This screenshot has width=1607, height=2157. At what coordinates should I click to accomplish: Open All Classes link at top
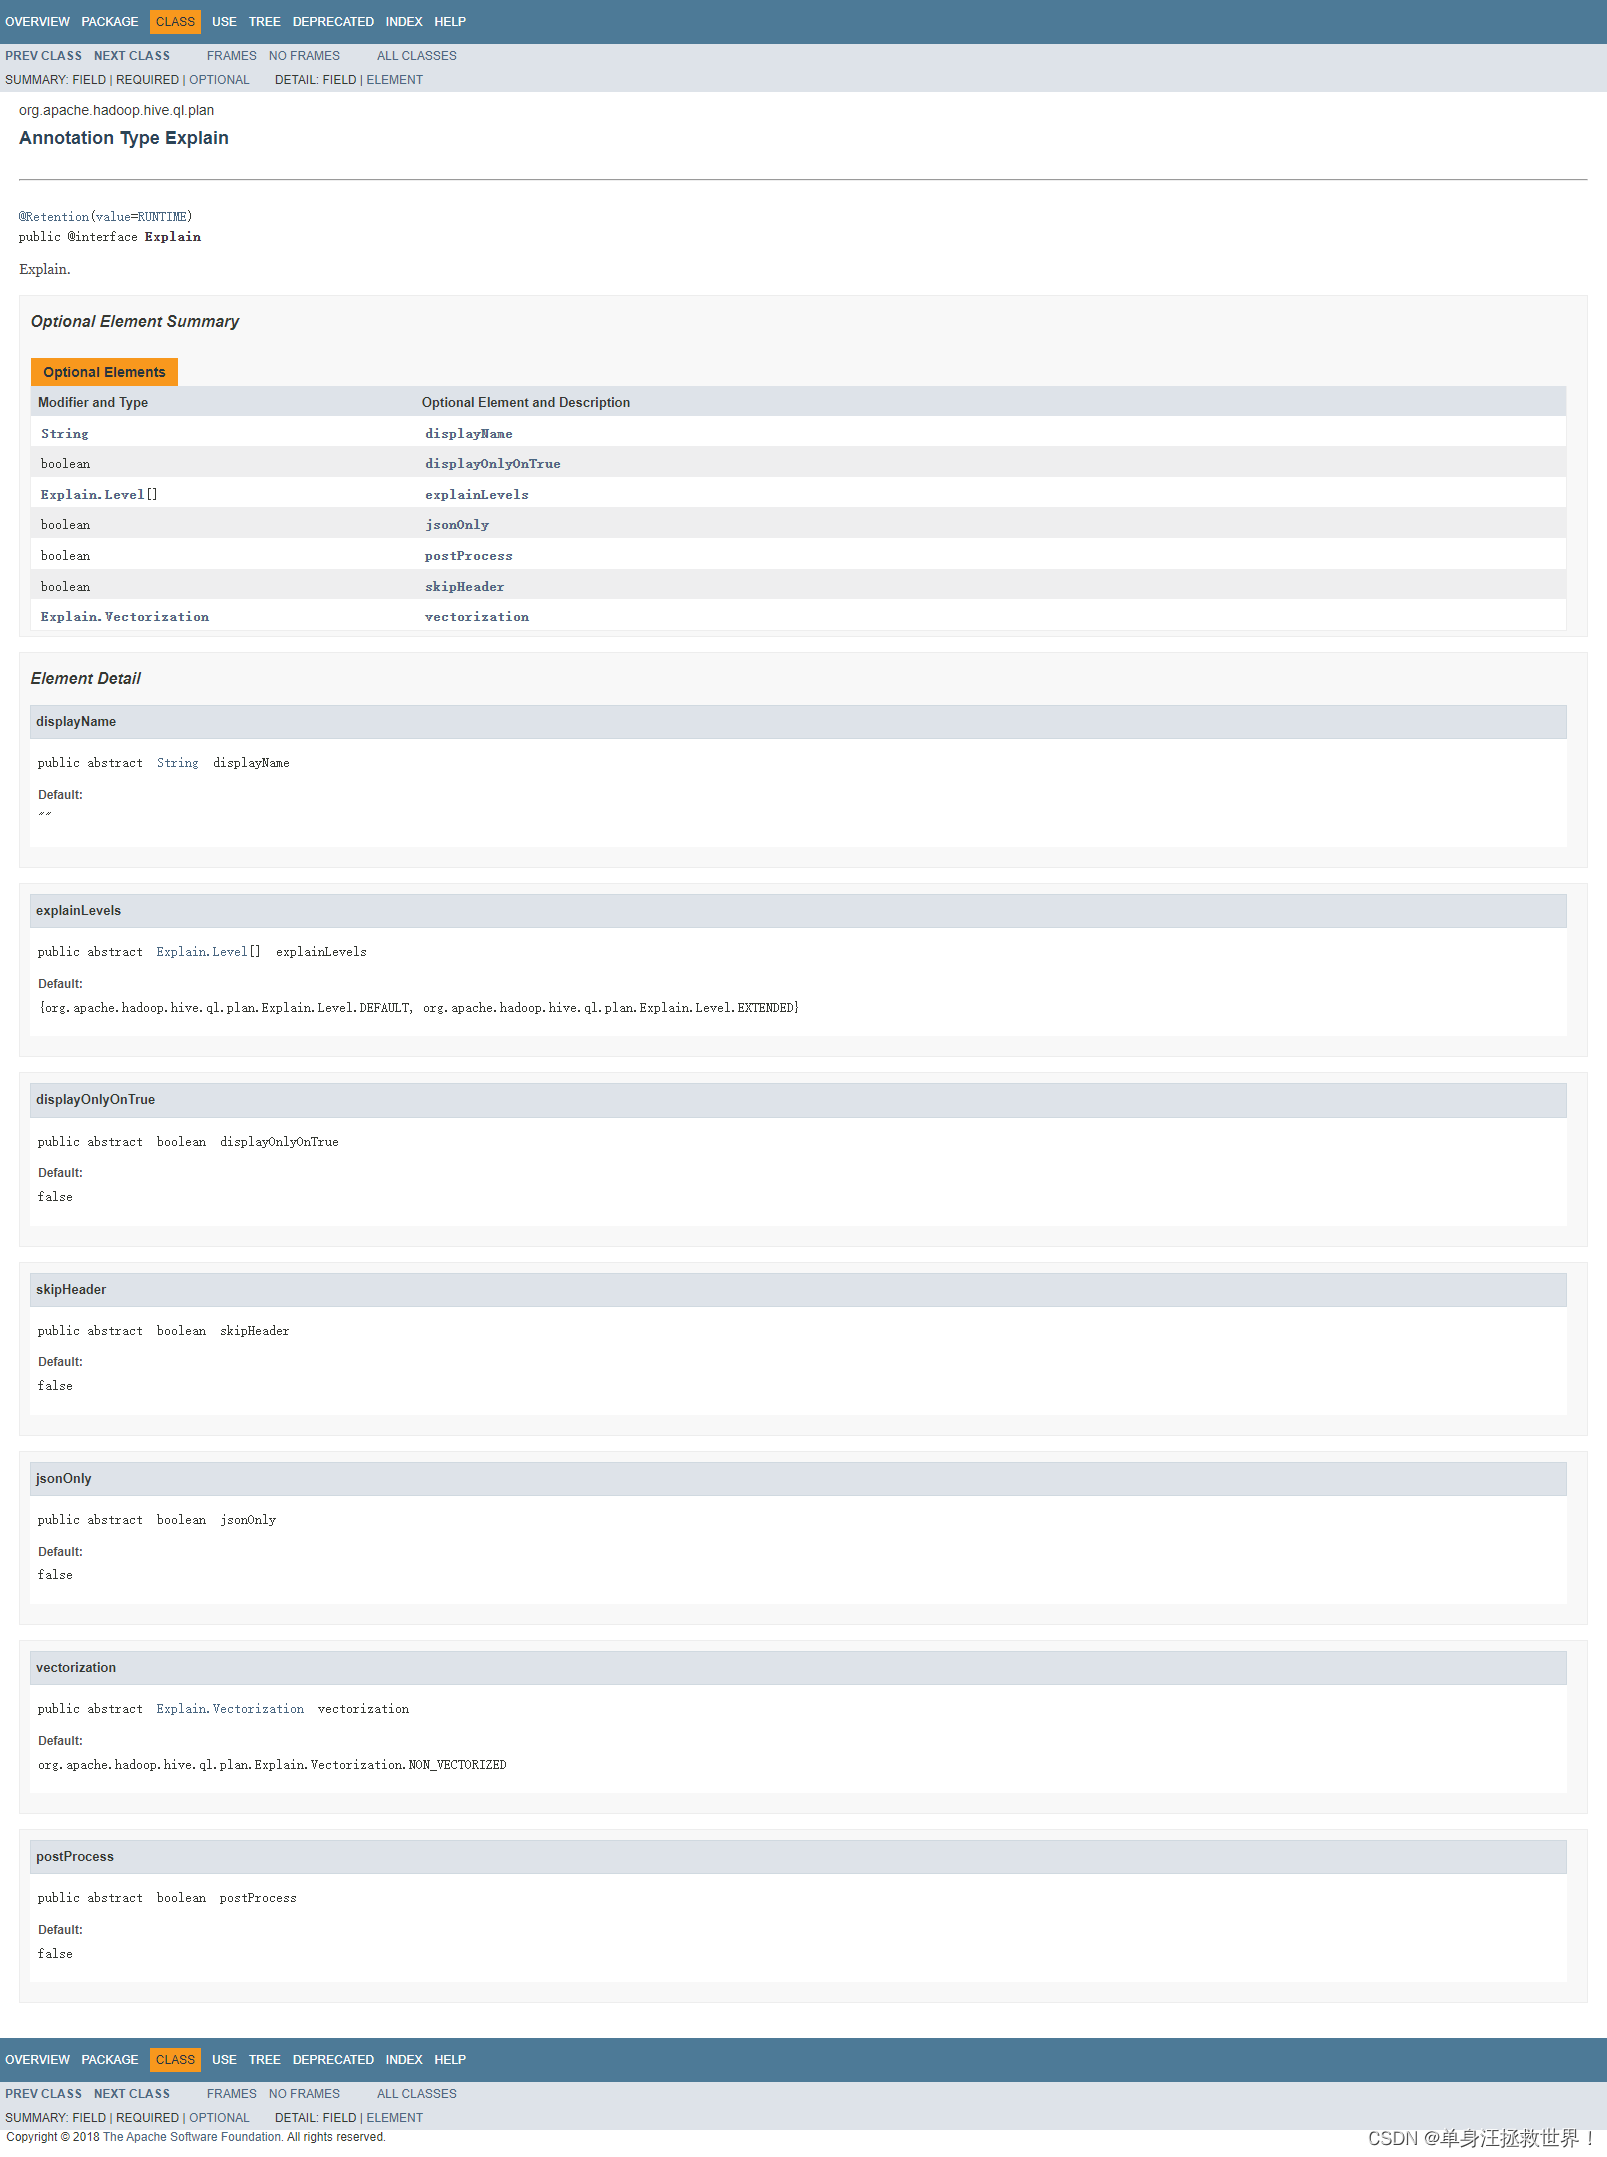pyautogui.click(x=417, y=56)
